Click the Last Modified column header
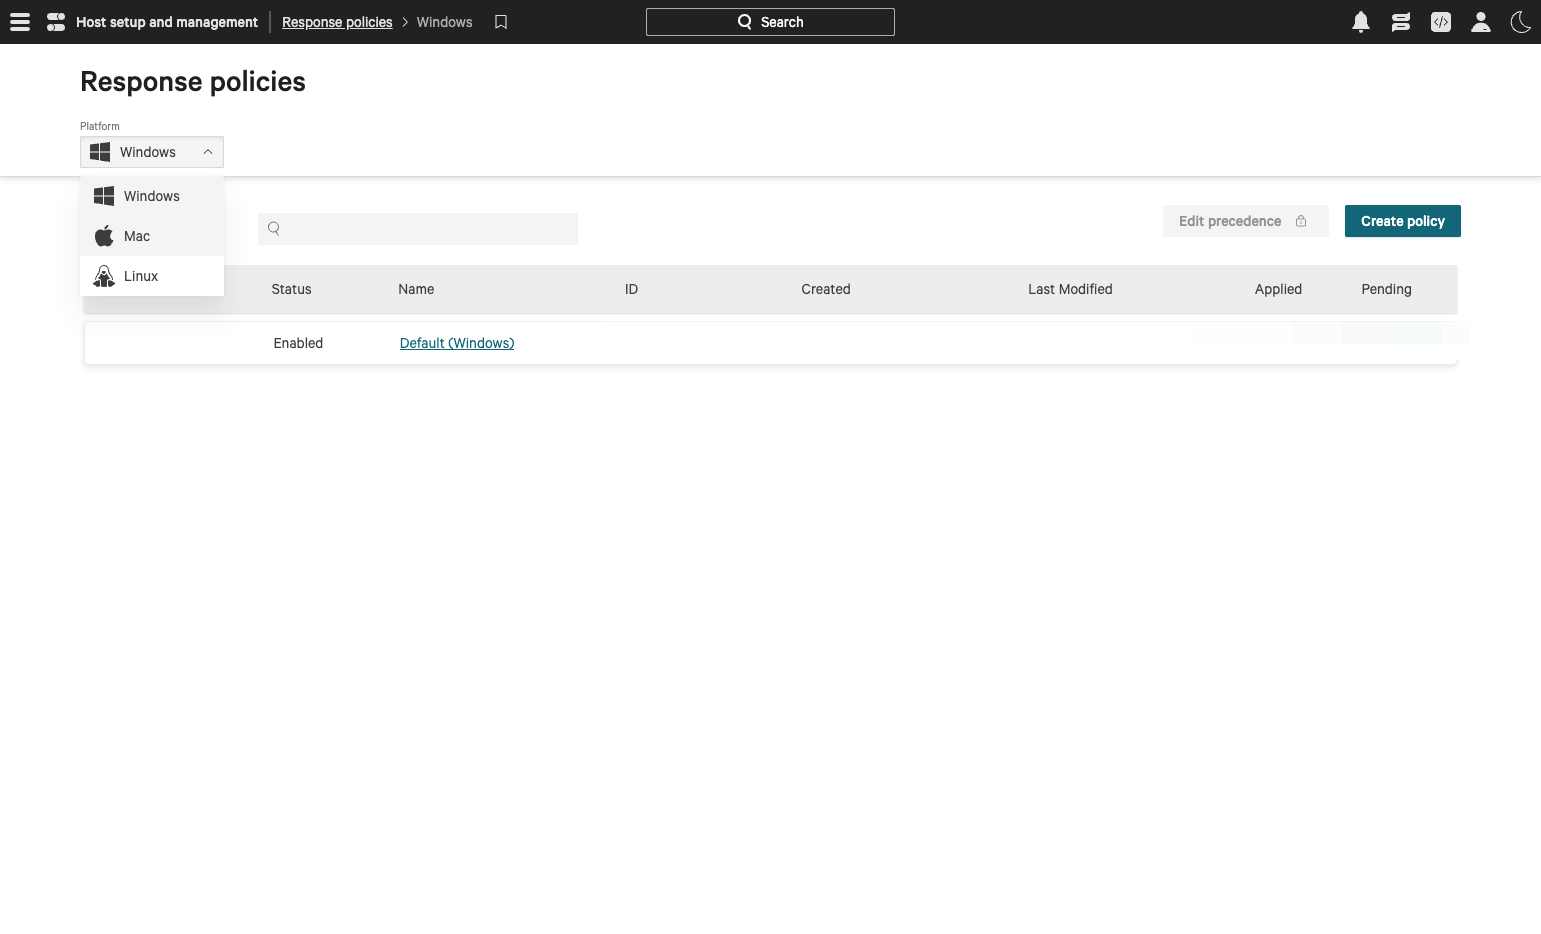Viewport: 1541px width, 934px height. click(1070, 289)
